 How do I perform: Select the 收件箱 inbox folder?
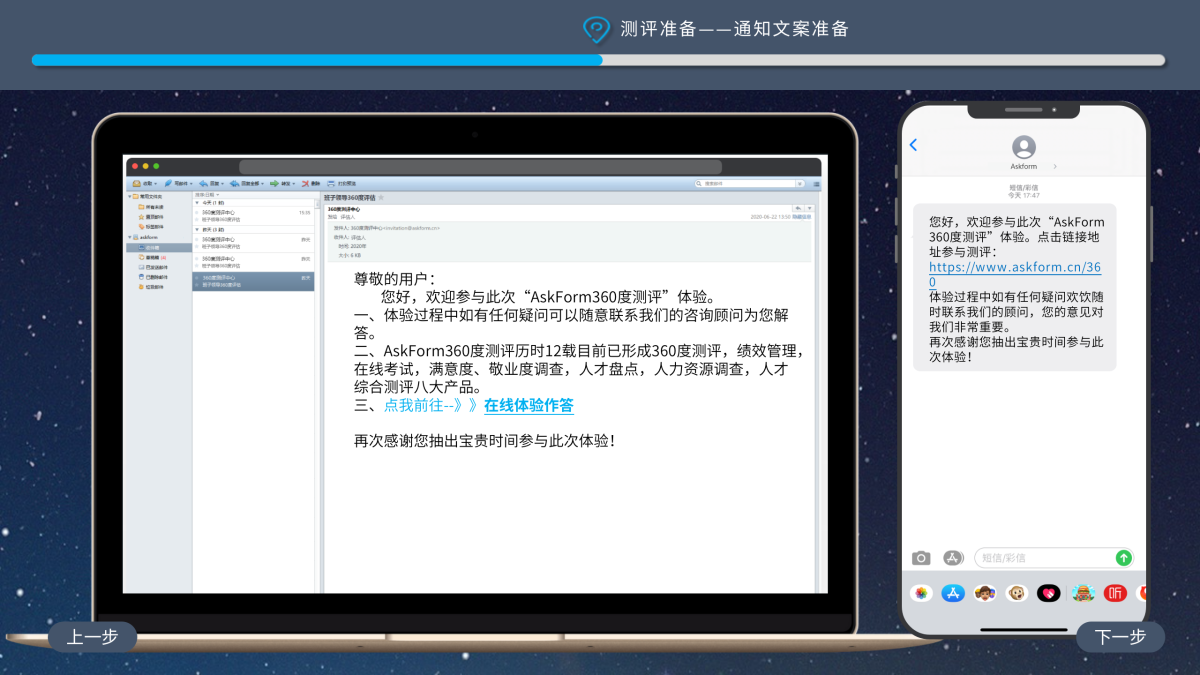pyautogui.click(x=159, y=247)
